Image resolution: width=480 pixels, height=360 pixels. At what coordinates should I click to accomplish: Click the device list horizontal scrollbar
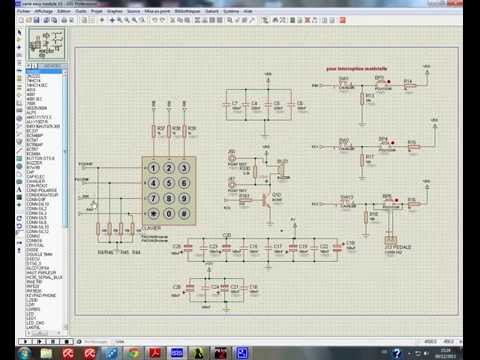click(43, 333)
